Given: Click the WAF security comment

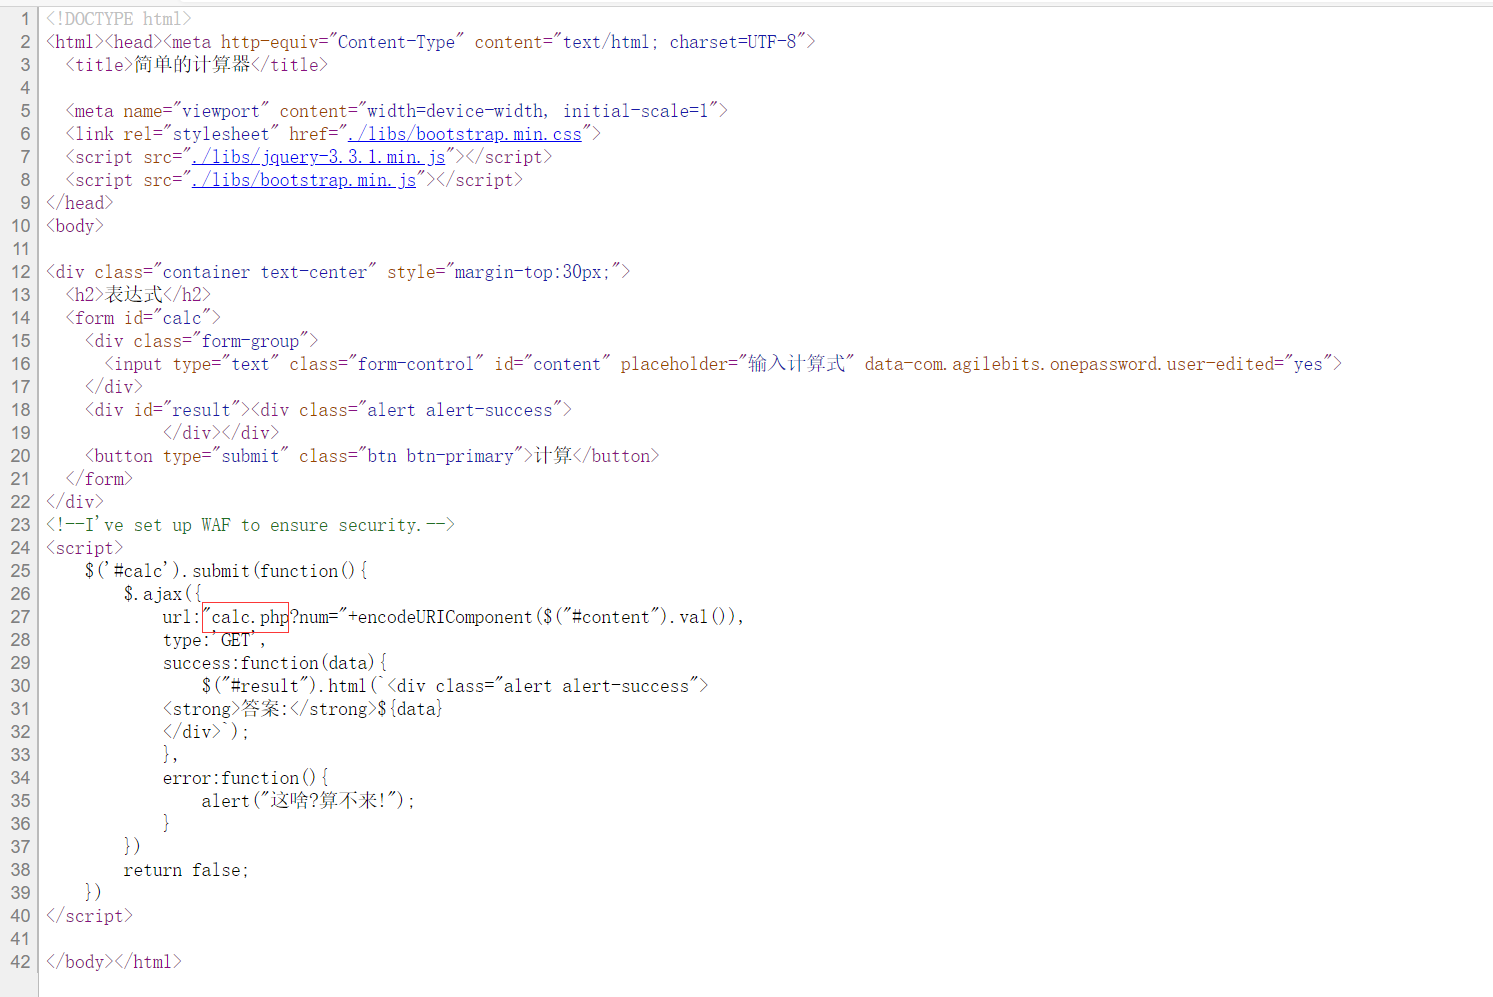Looking at the screenshot, I should pyautogui.click(x=250, y=525).
